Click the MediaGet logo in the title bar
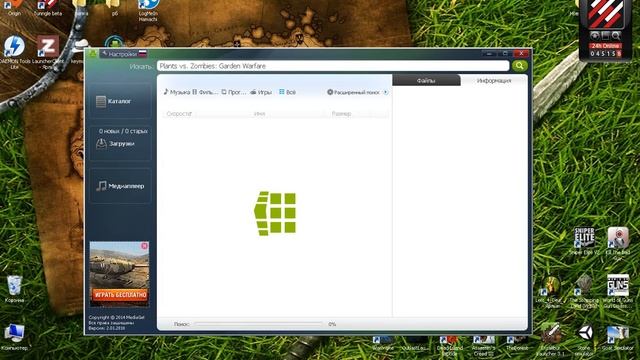Viewport: 640px width, 360px height. [x=93, y=53]
